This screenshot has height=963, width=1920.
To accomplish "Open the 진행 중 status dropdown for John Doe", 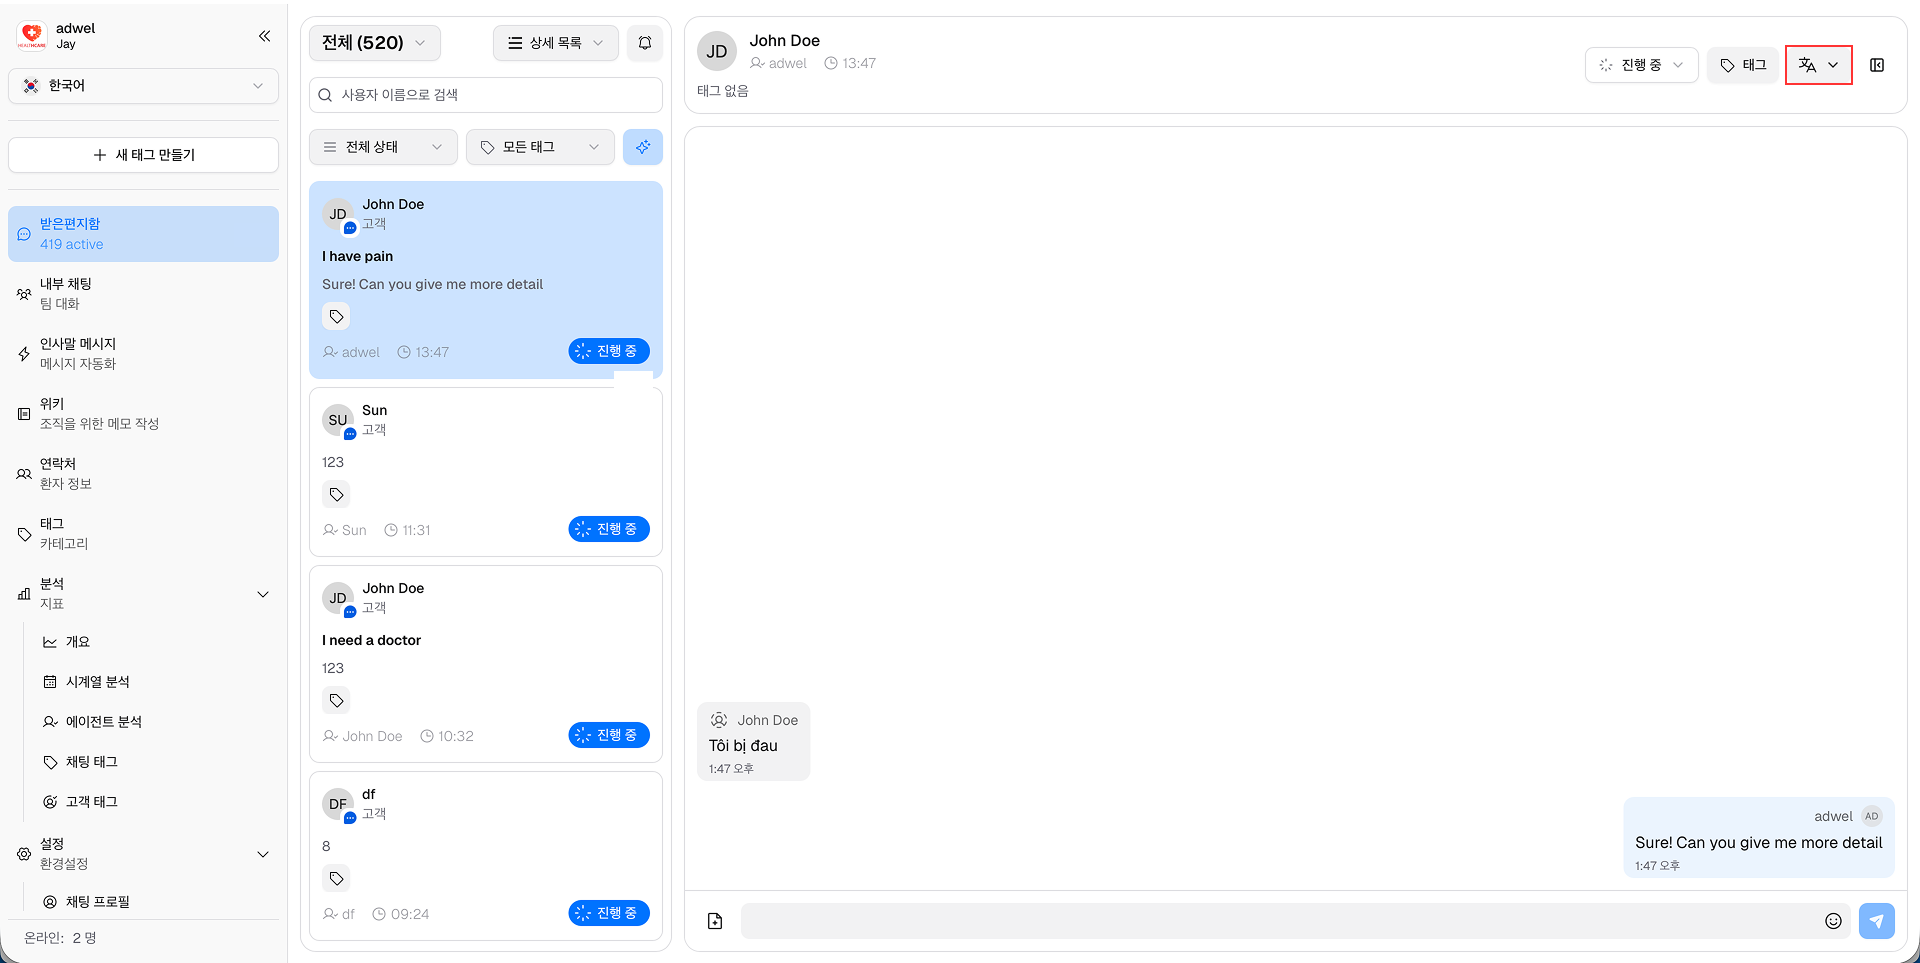I will [x=1641, y=64].
